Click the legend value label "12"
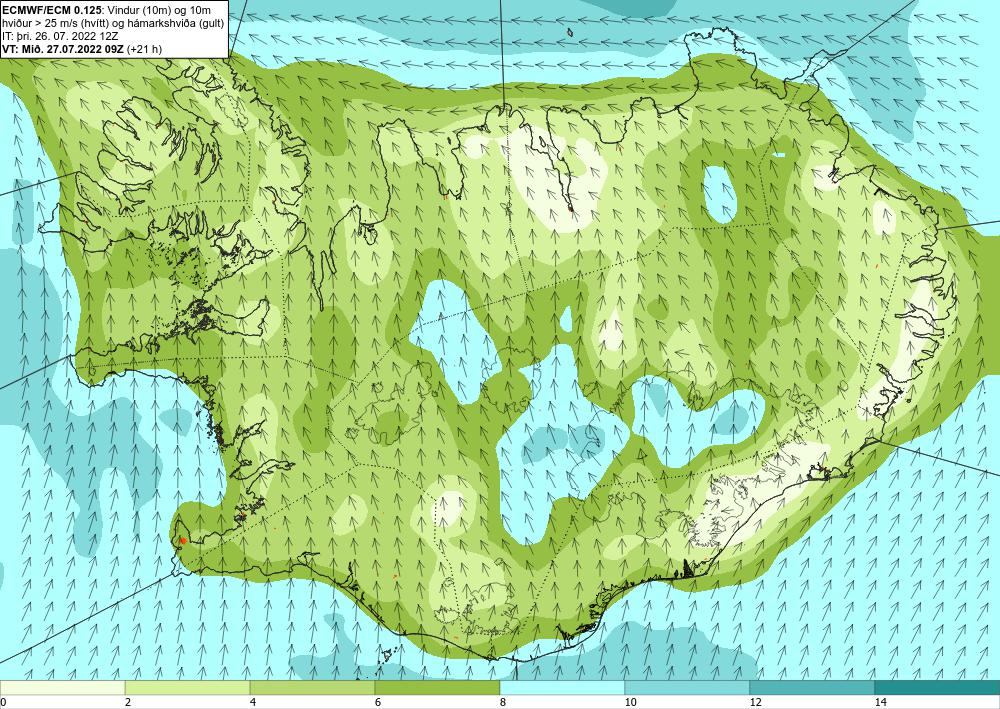1000x709 pixels. tap(756, 702)
